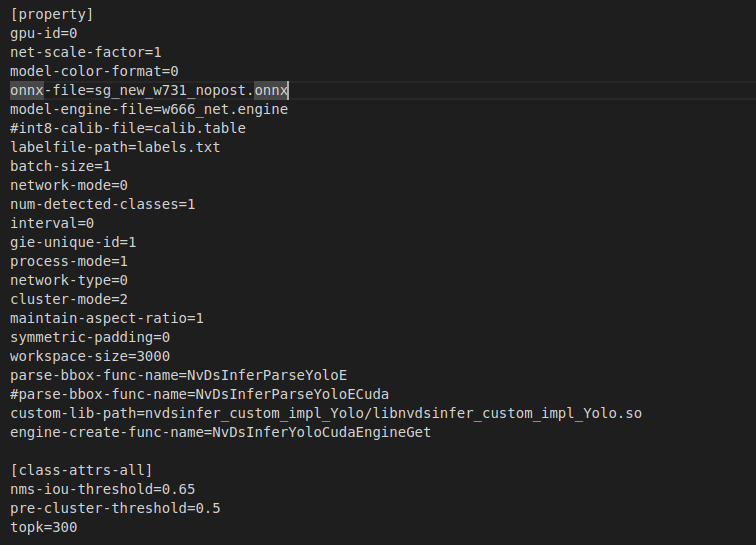Click on model-color-format=0 text
The image size is (756, 545).
pos(94,71)
